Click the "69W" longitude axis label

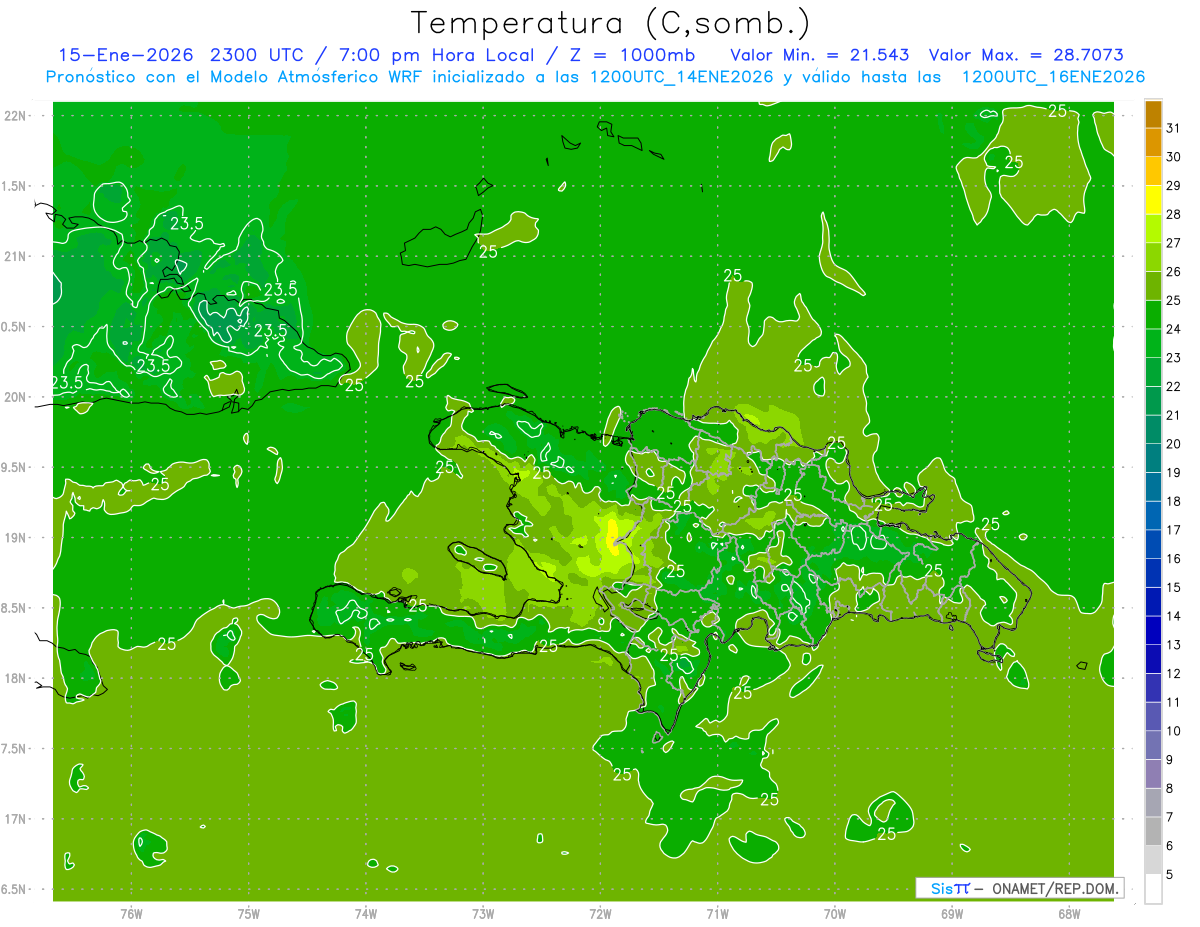pyautogui.click(x=952, y=914)
